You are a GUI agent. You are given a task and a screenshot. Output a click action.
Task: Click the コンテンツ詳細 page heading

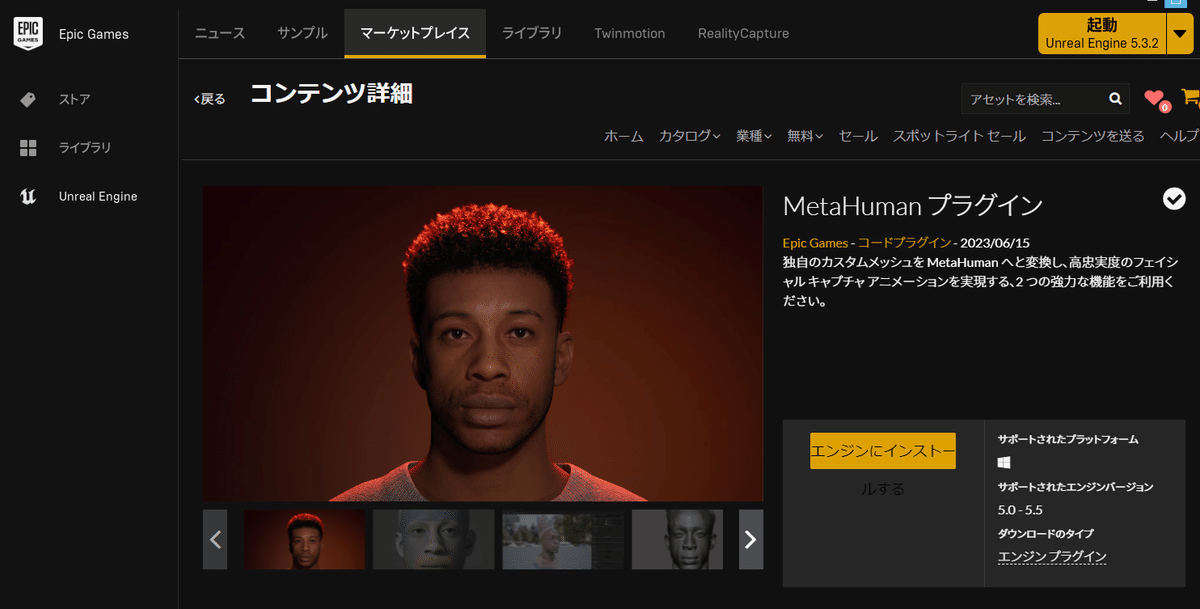331,94
